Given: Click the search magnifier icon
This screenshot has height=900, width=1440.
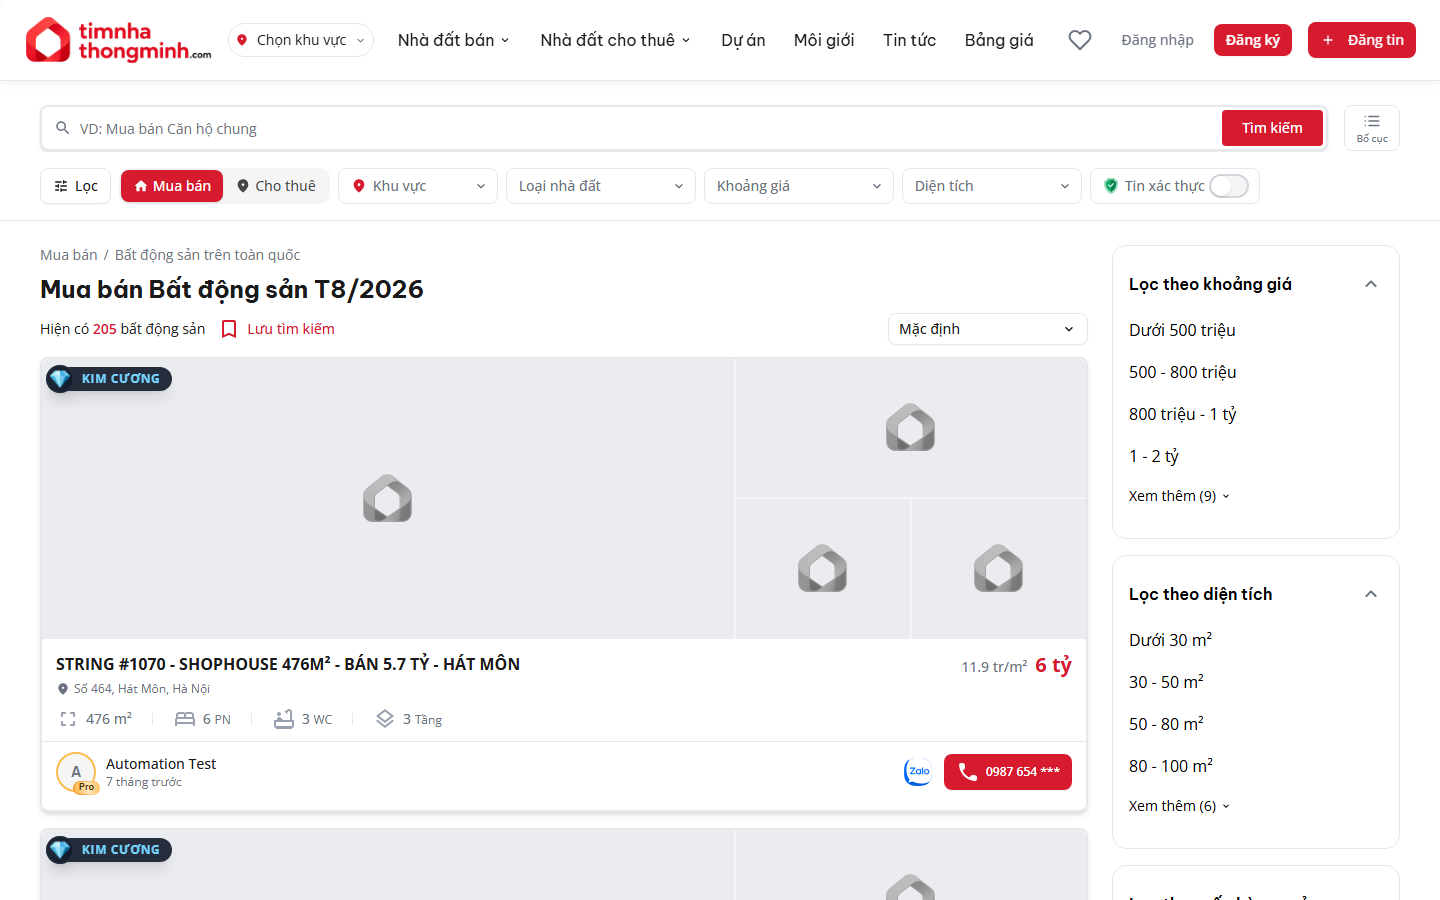Looking at the screenshot, I should pos(62,128).
